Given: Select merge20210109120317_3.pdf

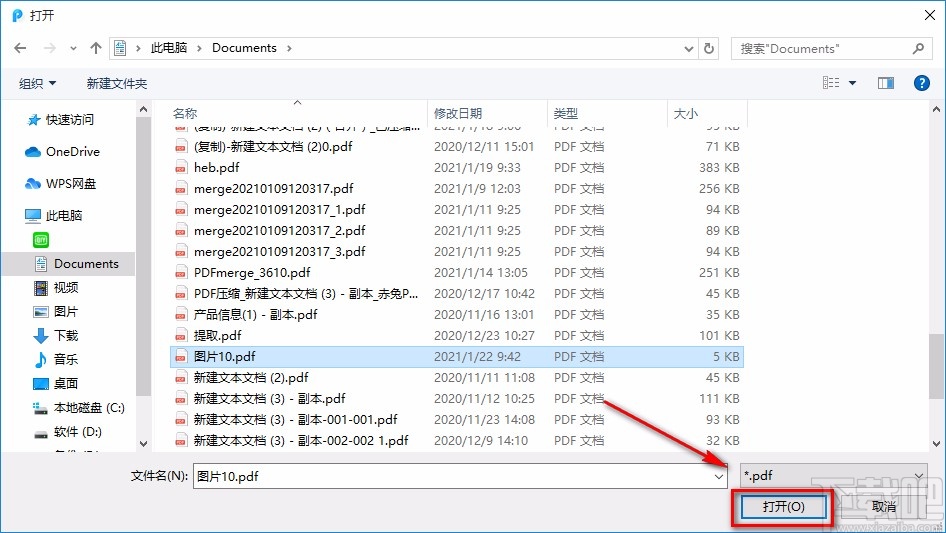Looking at the screenshot, I should (x=457, y=252).
